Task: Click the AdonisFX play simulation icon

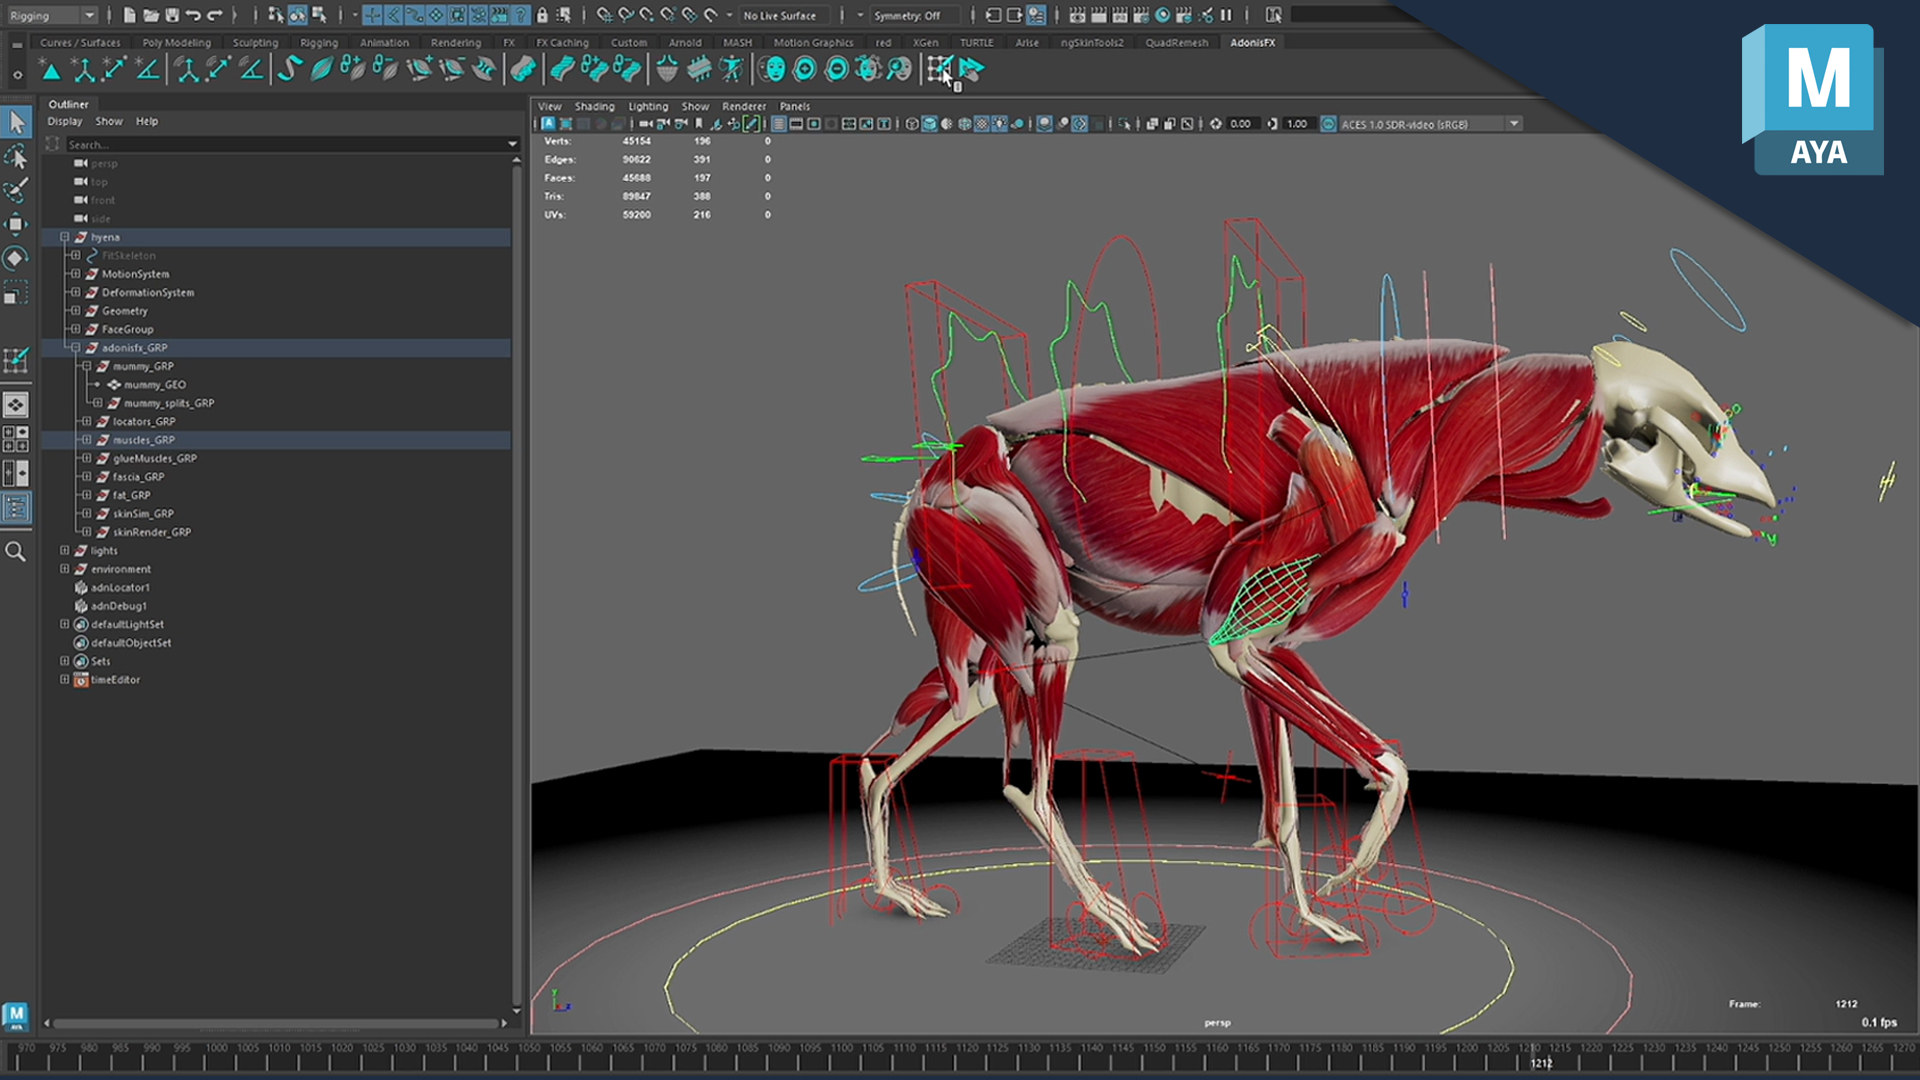Action: coord(971,69)
